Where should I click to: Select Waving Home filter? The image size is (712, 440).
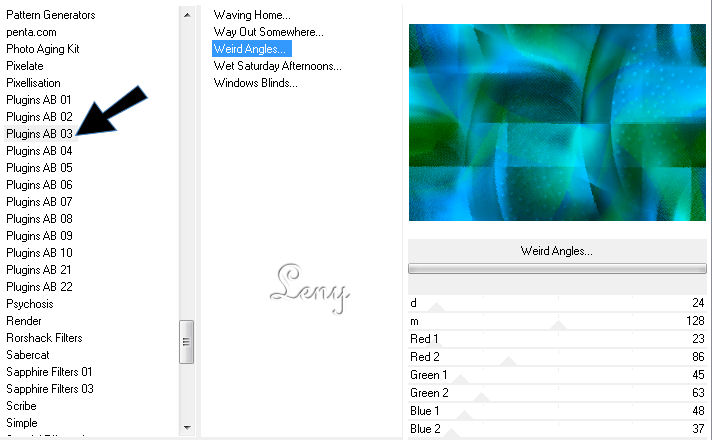pos(252,15)
